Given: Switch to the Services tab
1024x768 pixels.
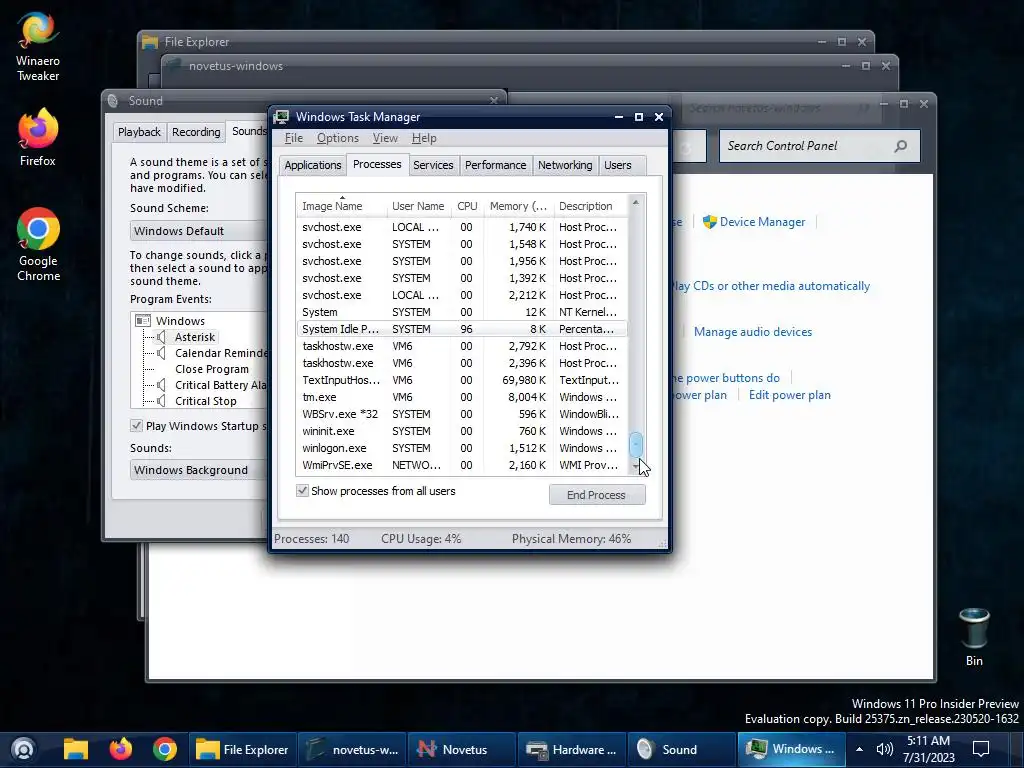Looking at the screenshot, I should (x=433, y=165).
